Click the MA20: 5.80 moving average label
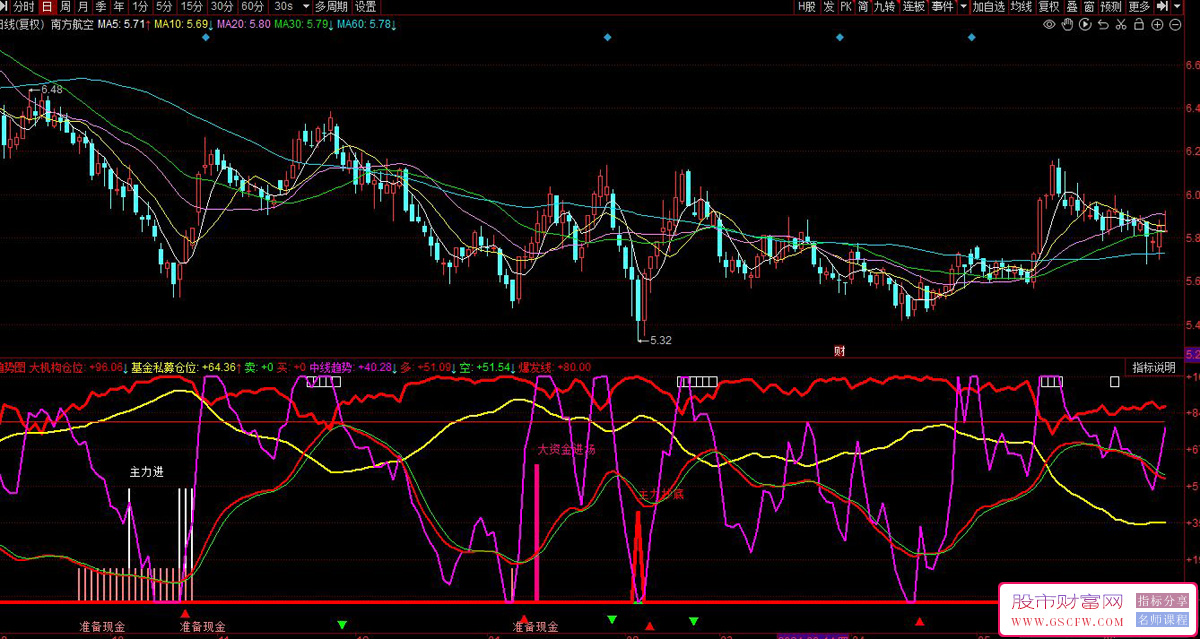Screen dimensions: 1200x639 (244, 23)
